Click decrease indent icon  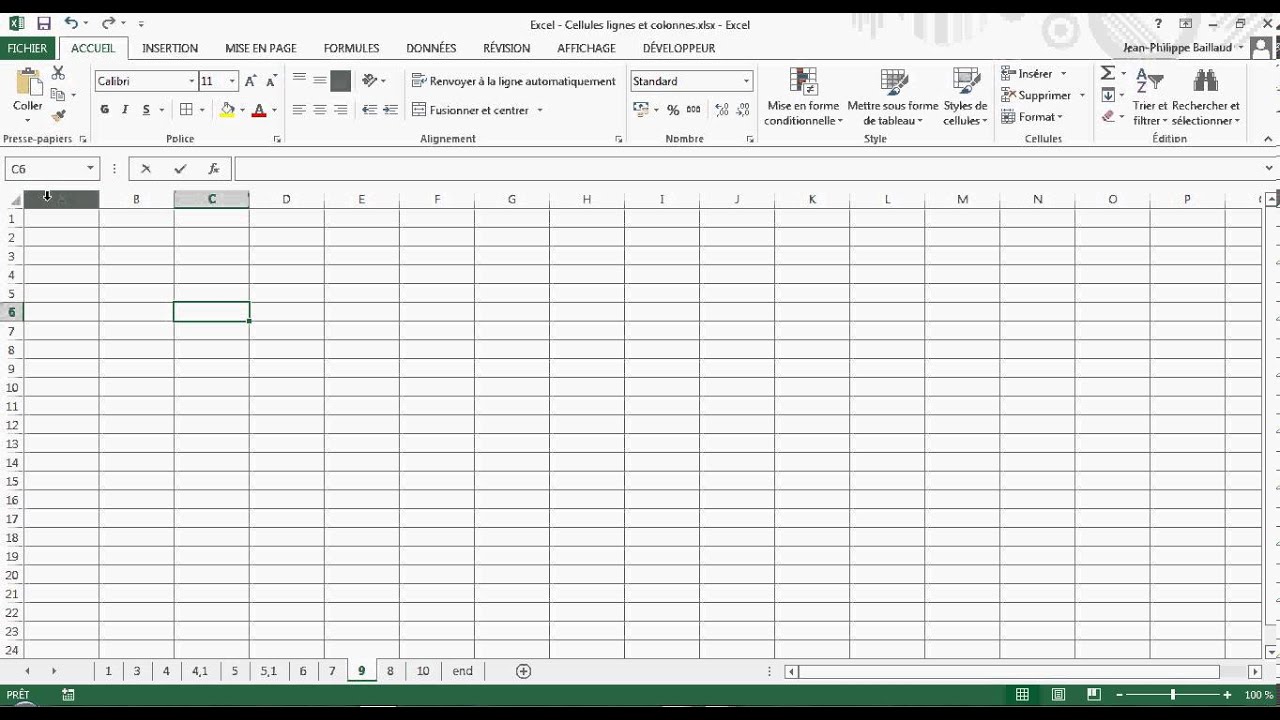pos(369,110)
